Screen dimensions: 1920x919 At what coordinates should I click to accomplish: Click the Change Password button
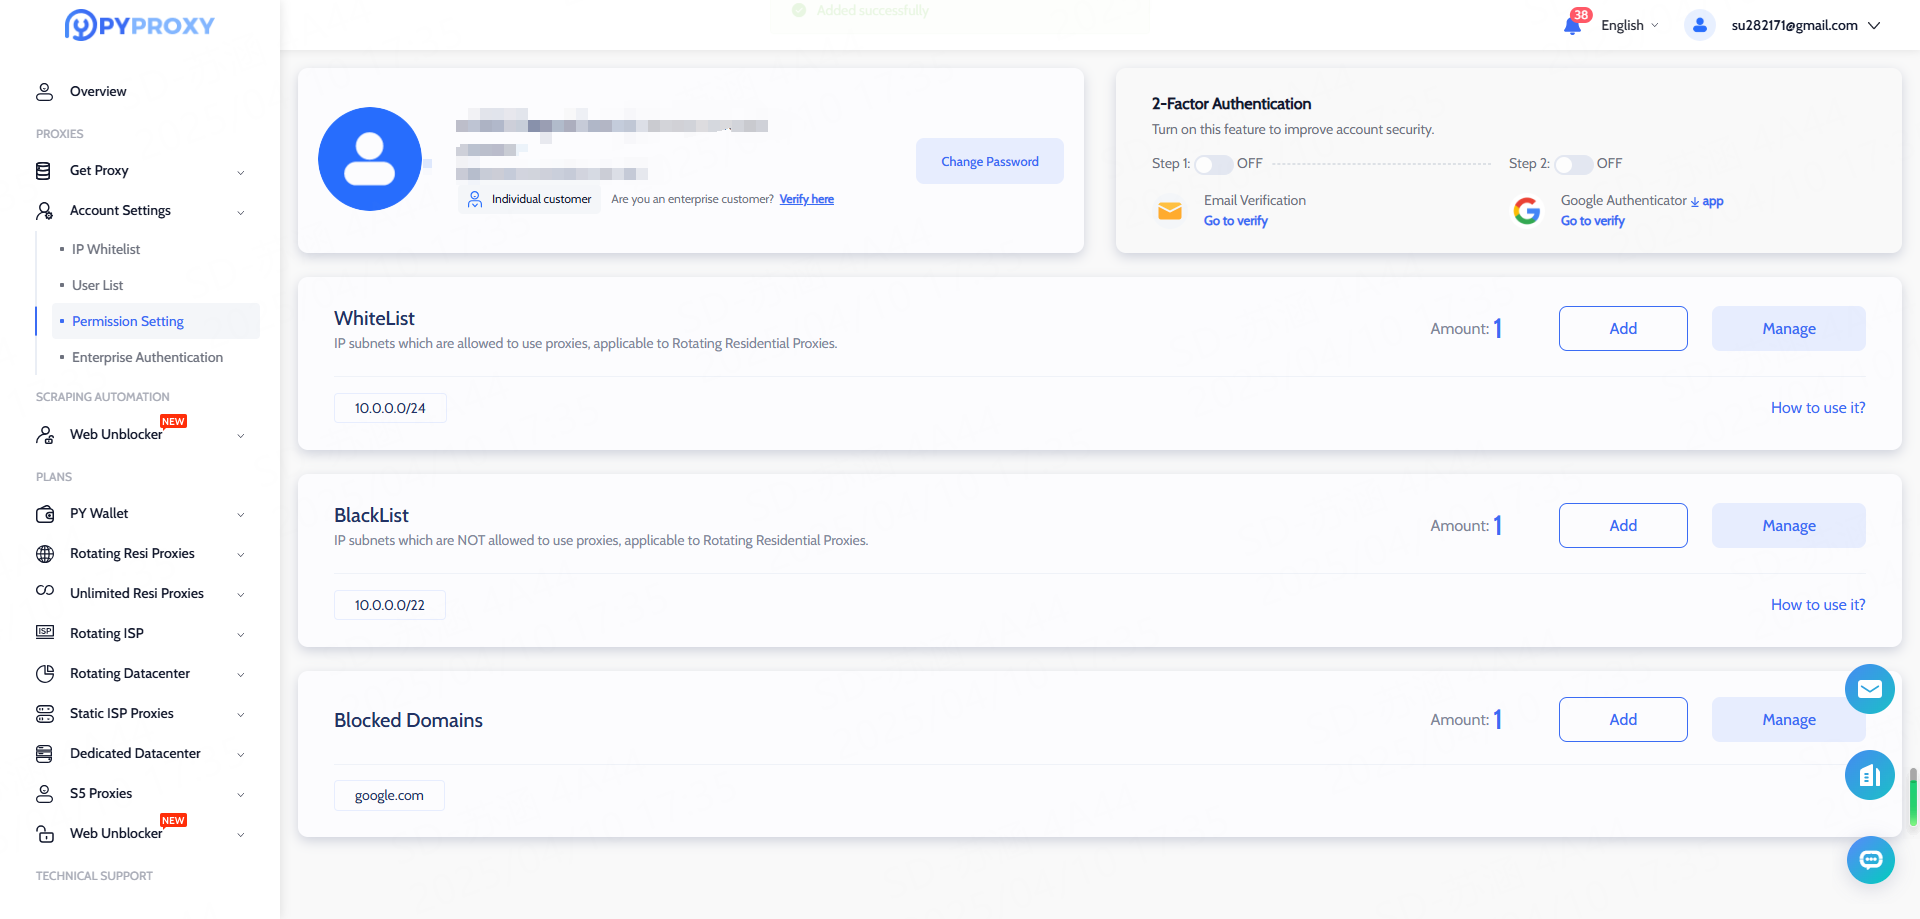pos(989,161)
